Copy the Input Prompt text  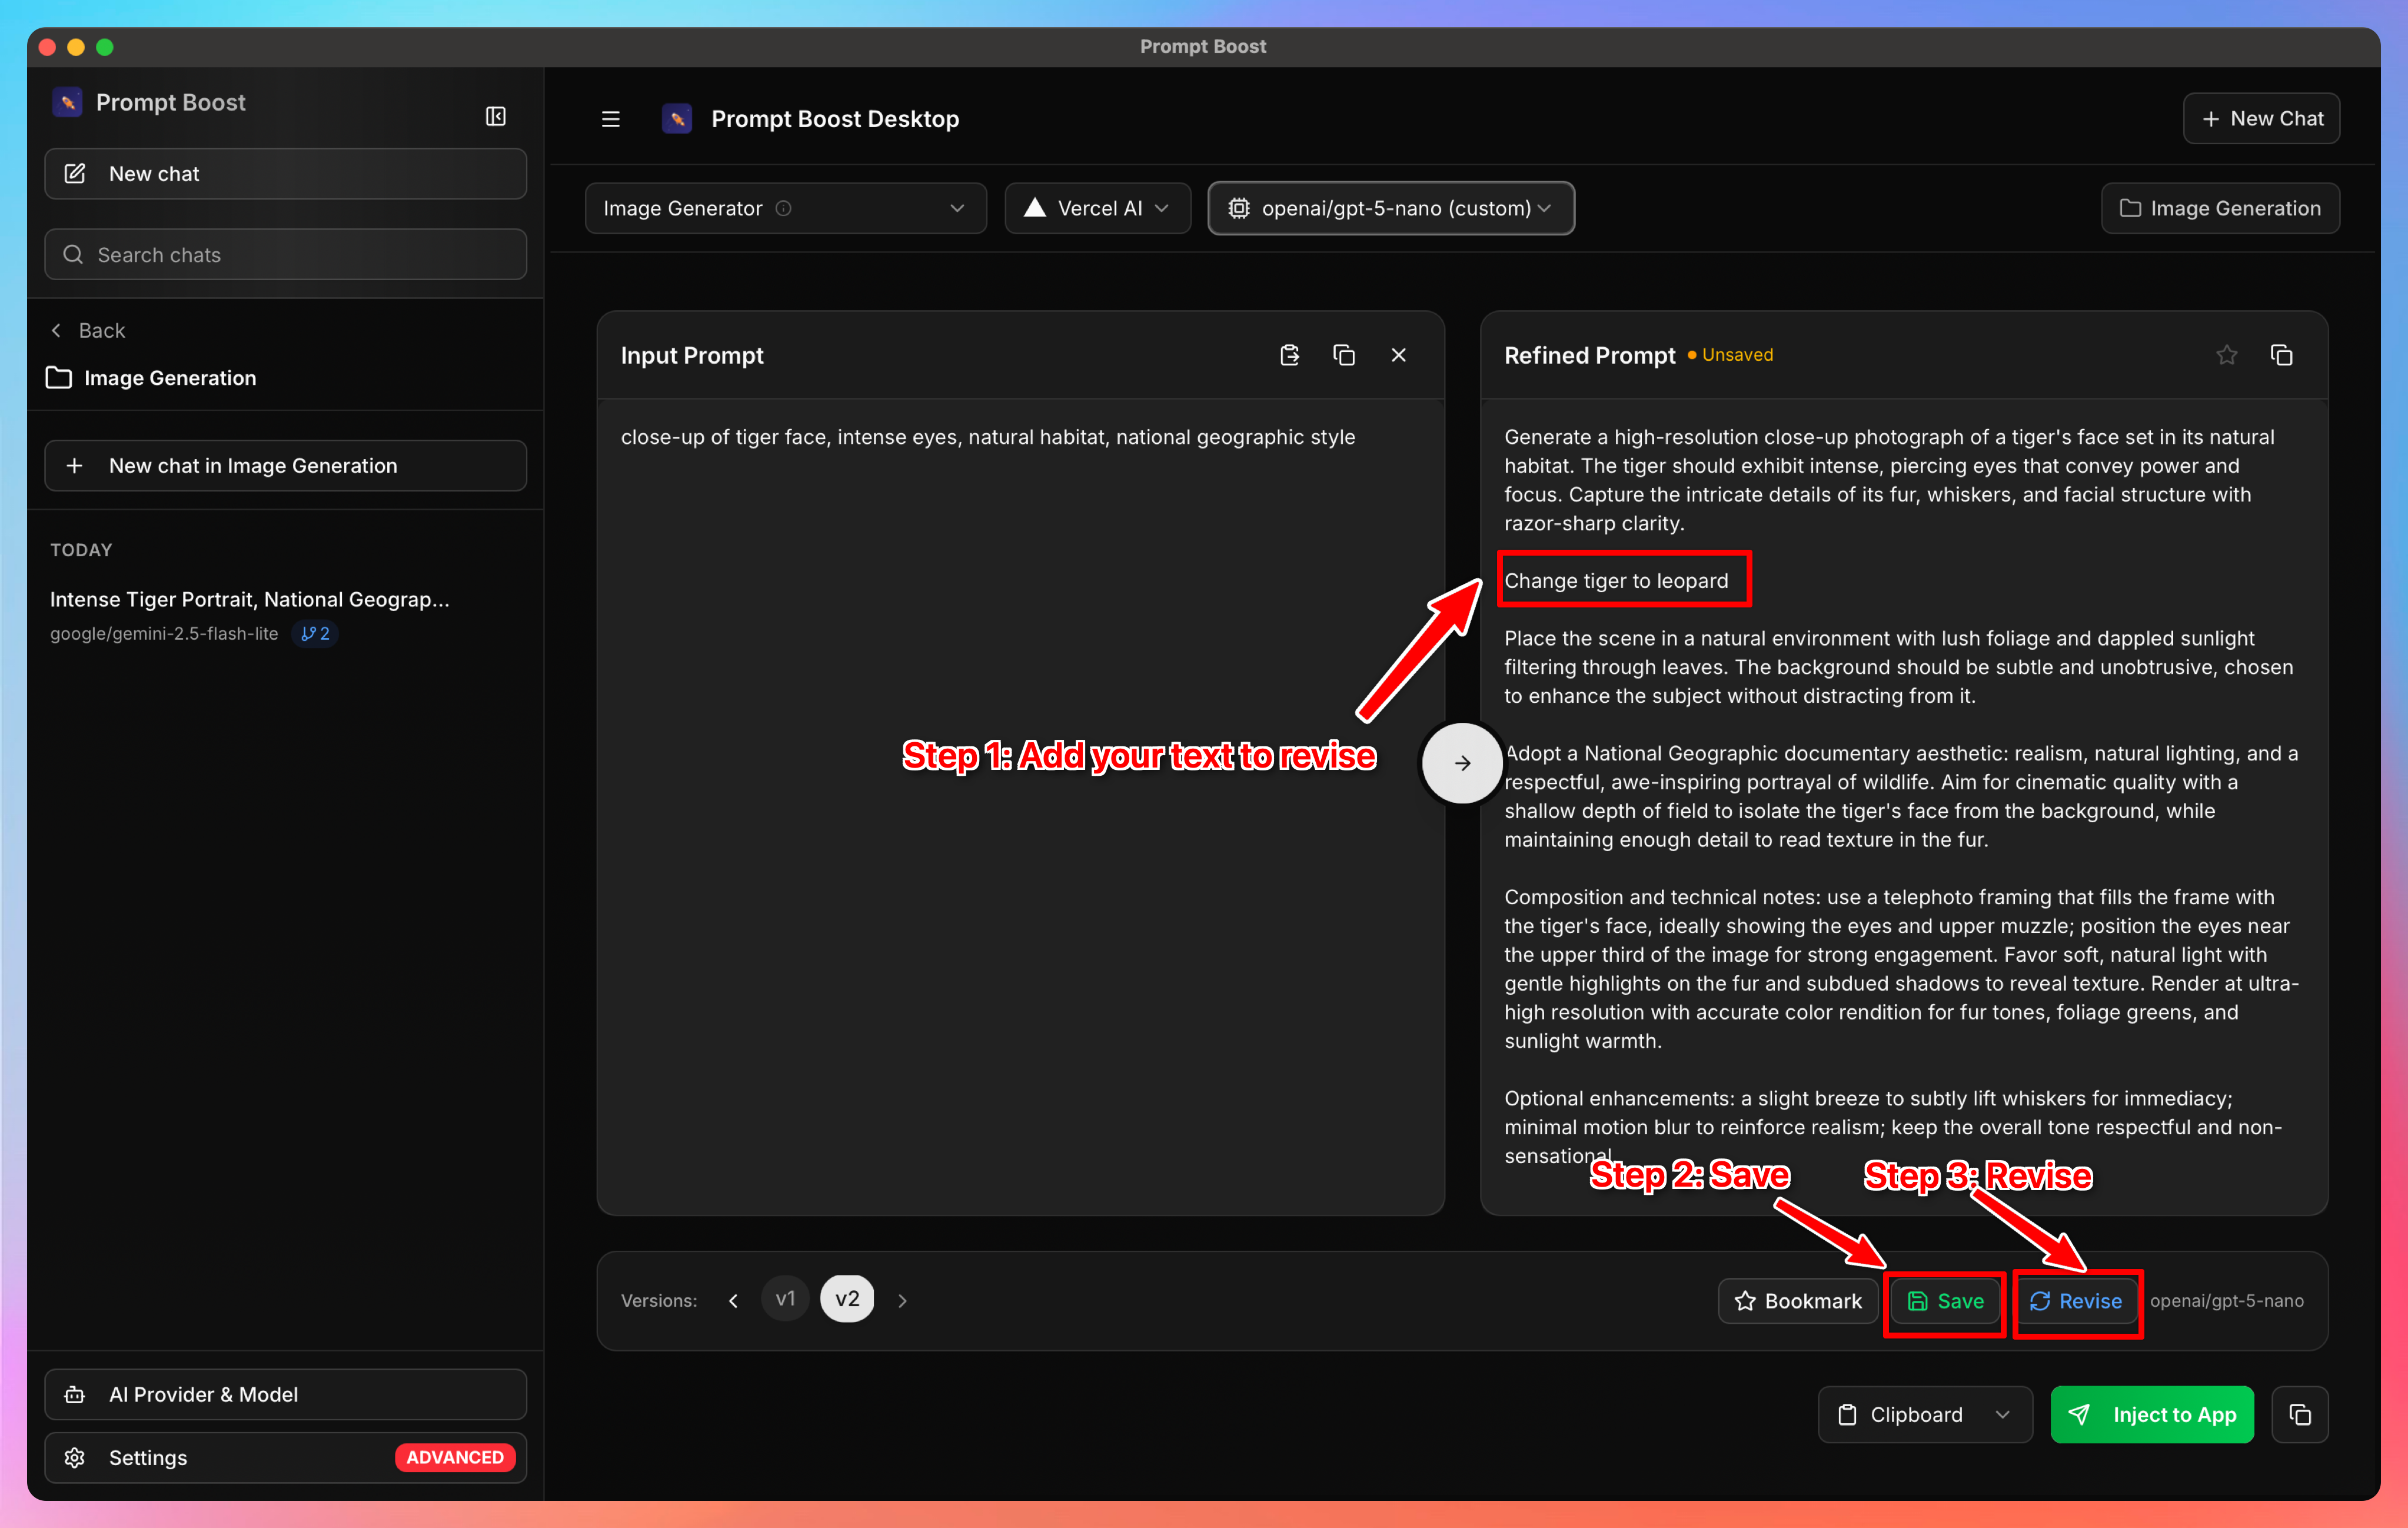tap(1344, 354)
